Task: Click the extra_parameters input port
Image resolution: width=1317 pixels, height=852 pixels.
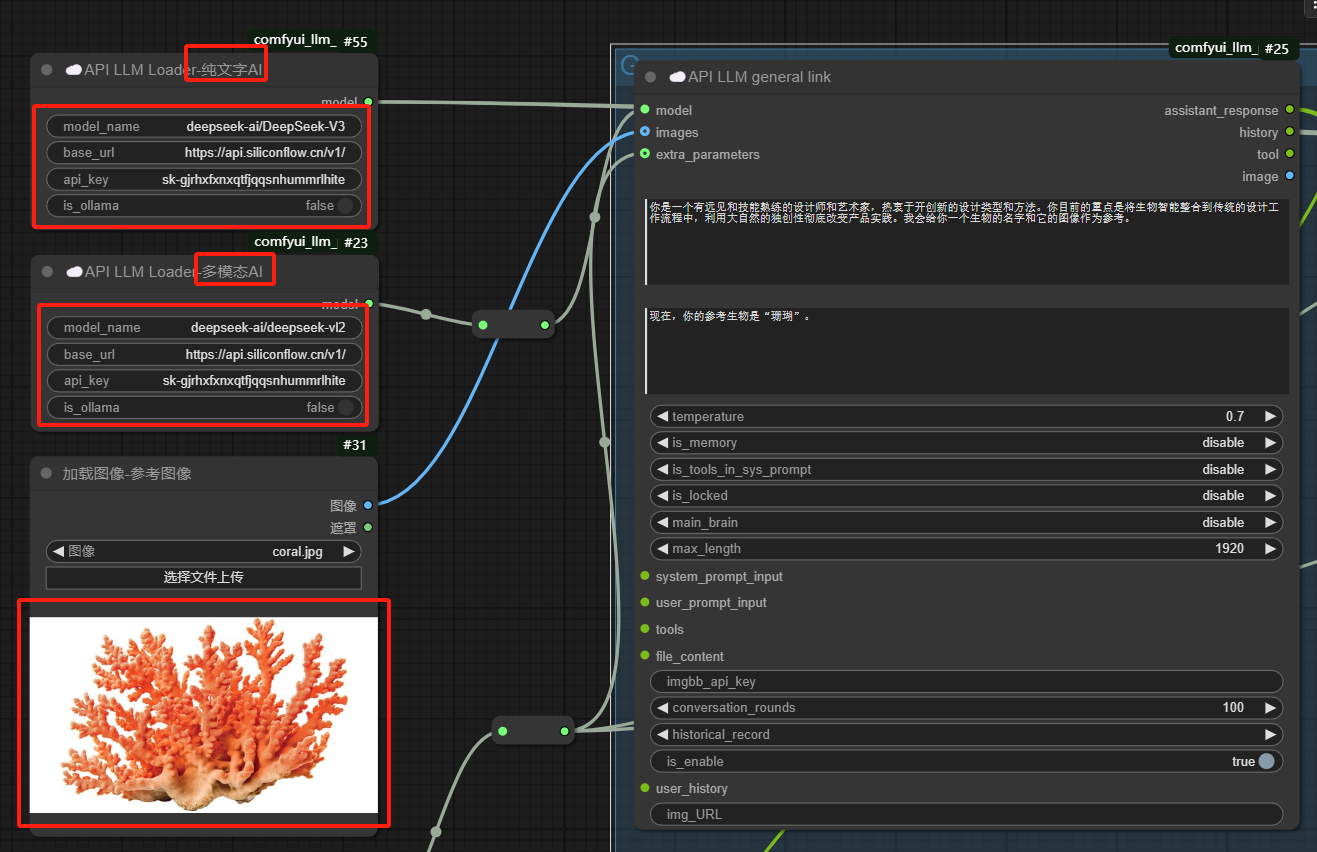Action: click(x=645, y=154)
